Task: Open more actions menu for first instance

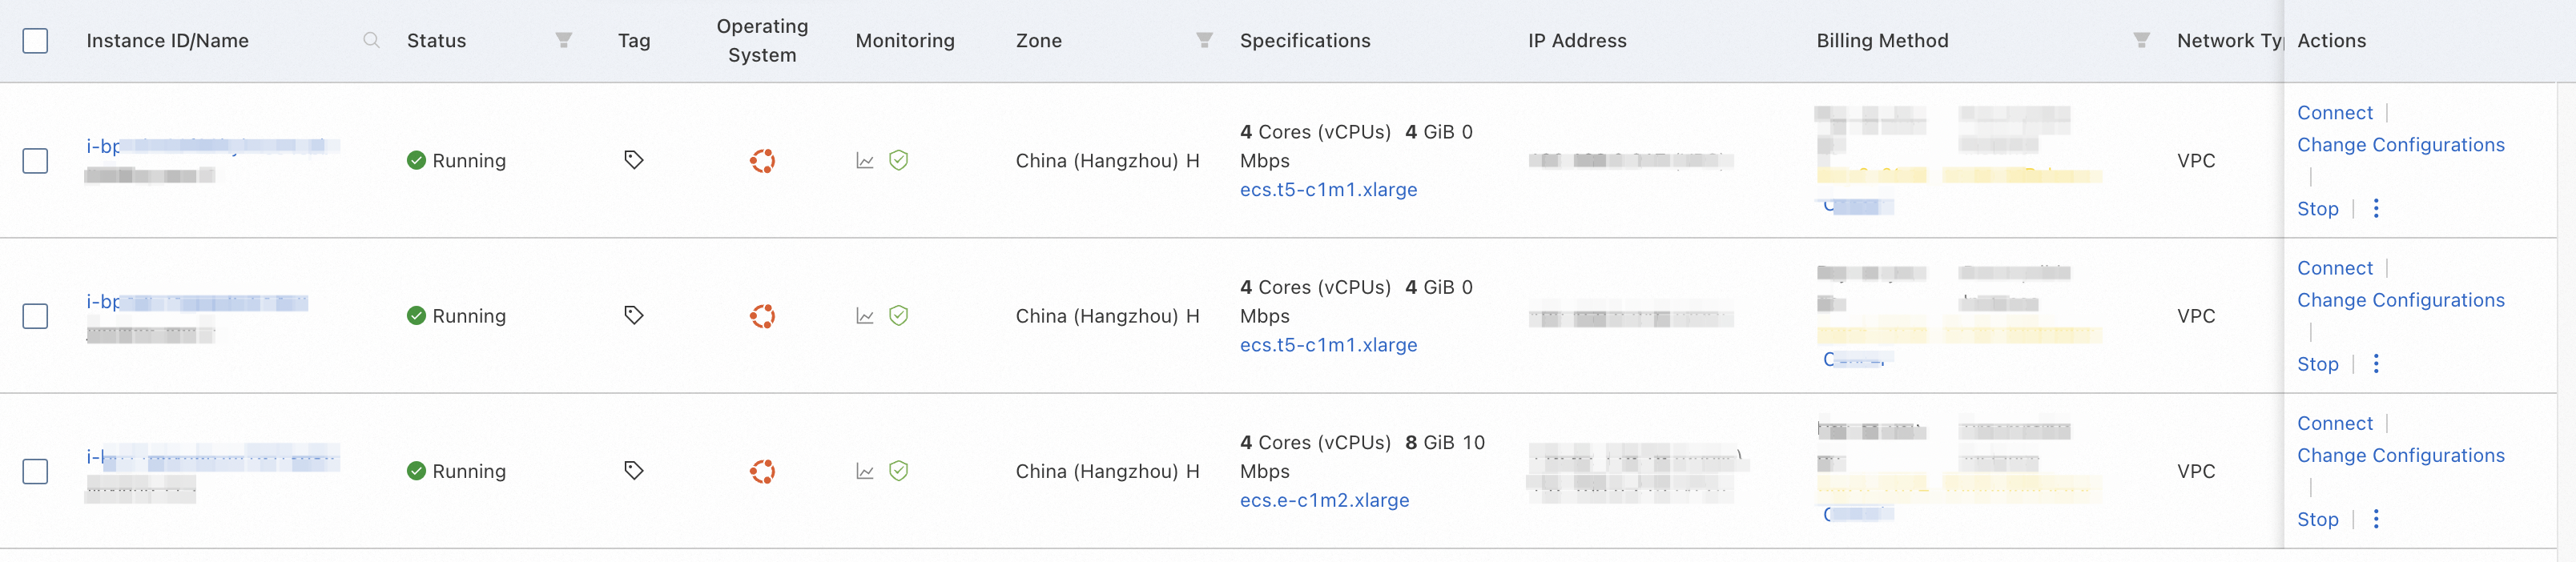Action: coord(2376,208)
